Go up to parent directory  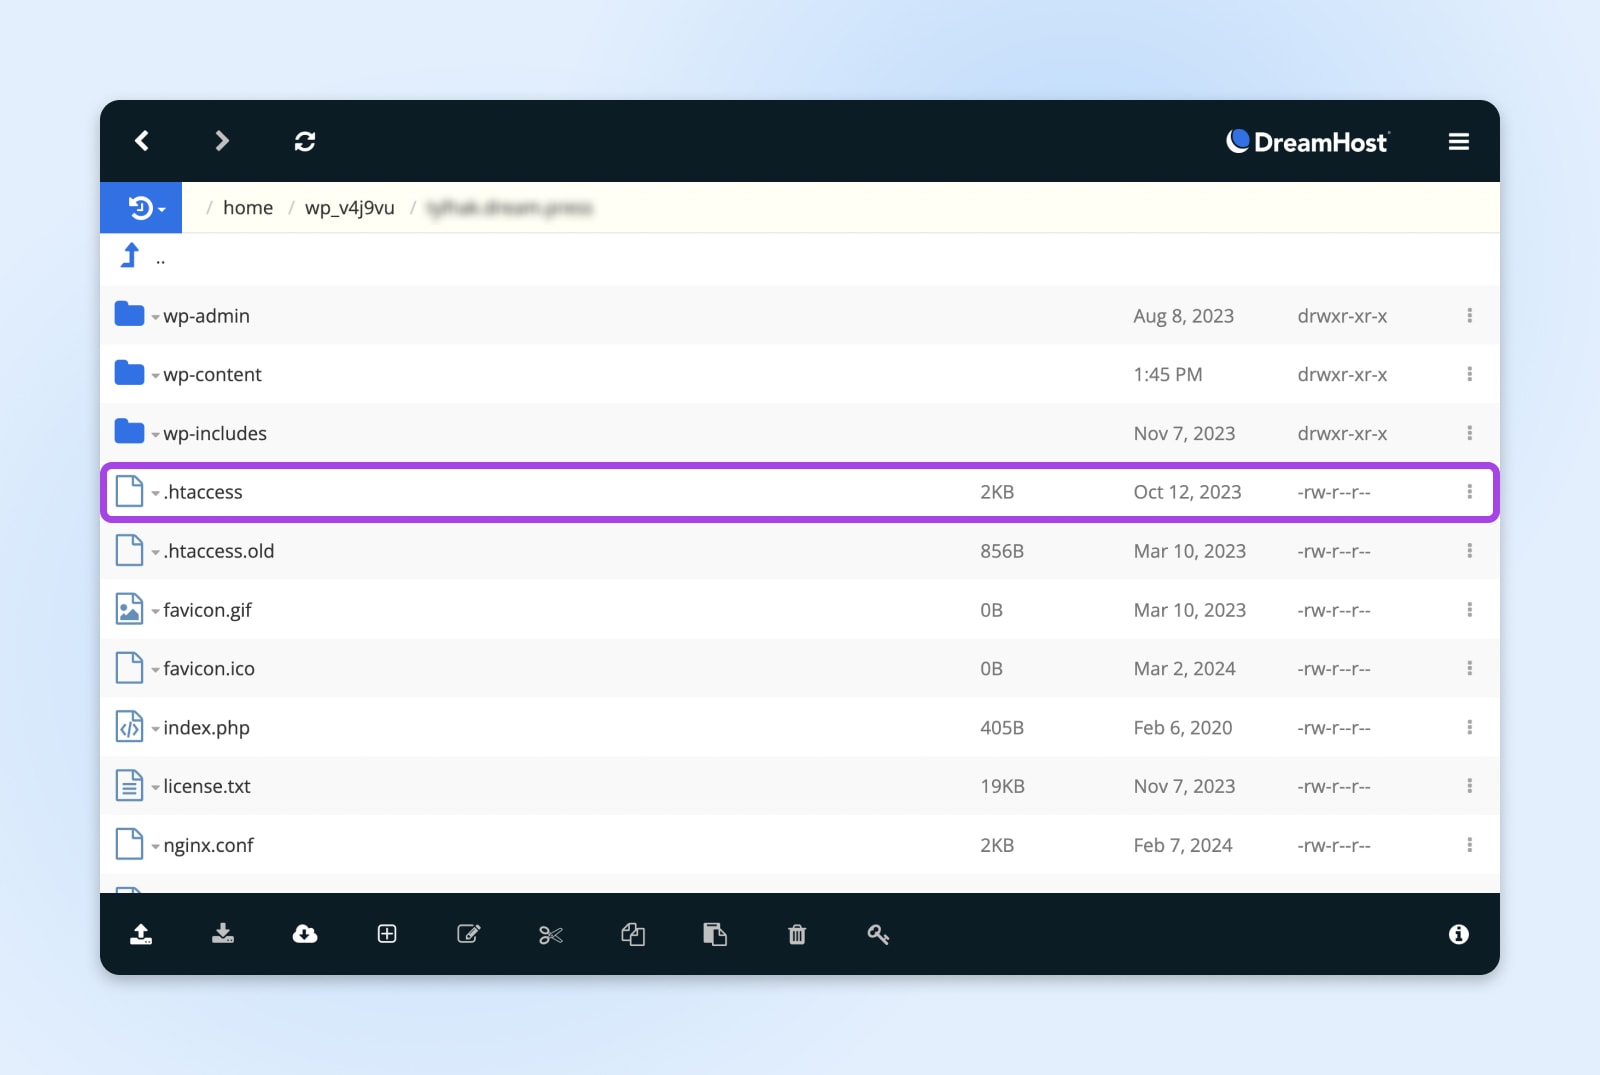tap(130, 257)
